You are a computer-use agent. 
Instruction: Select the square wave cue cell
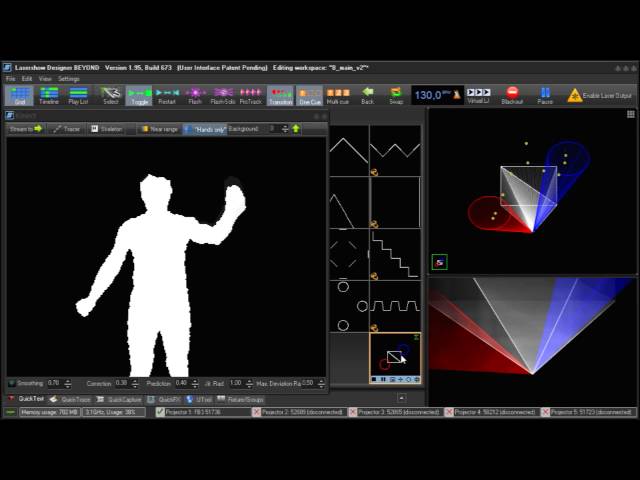pos(395,306)
